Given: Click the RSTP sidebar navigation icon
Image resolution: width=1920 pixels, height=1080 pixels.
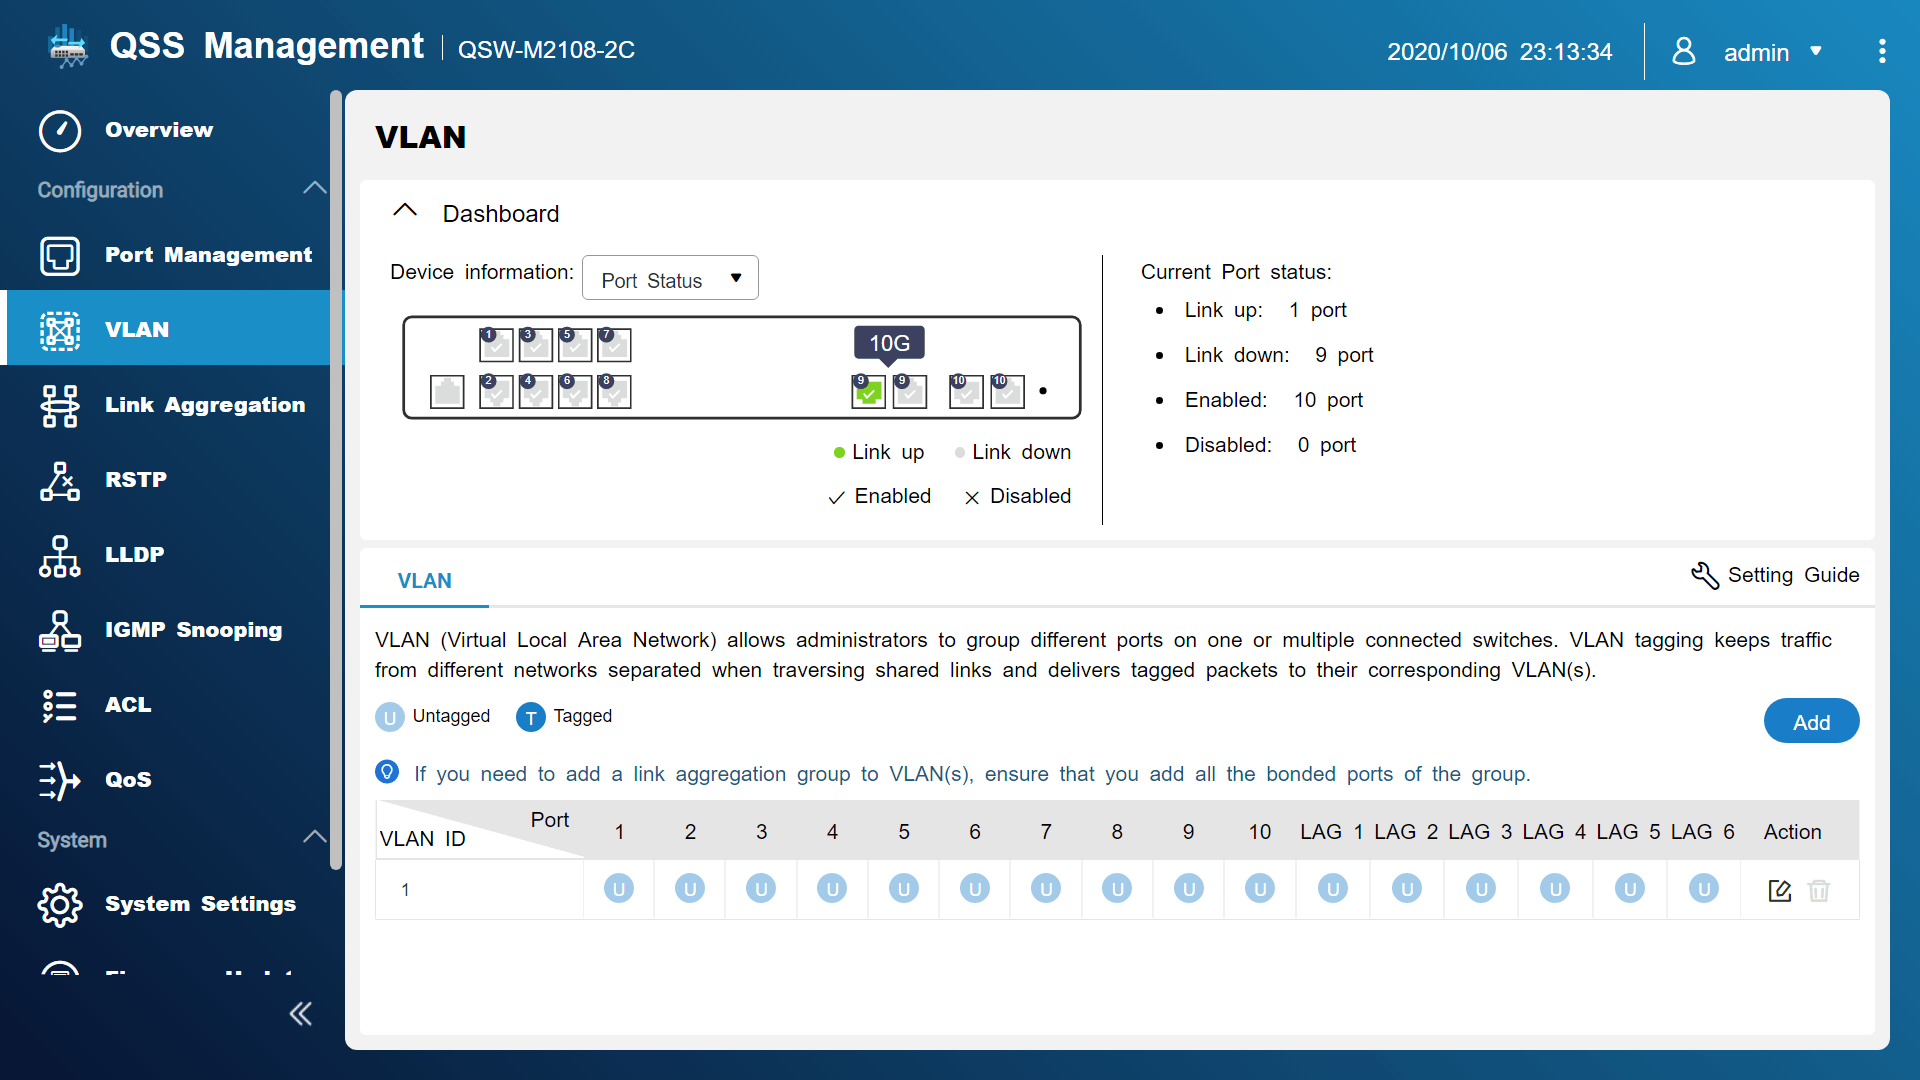Looking at the screenshot, I should [59, 479].
